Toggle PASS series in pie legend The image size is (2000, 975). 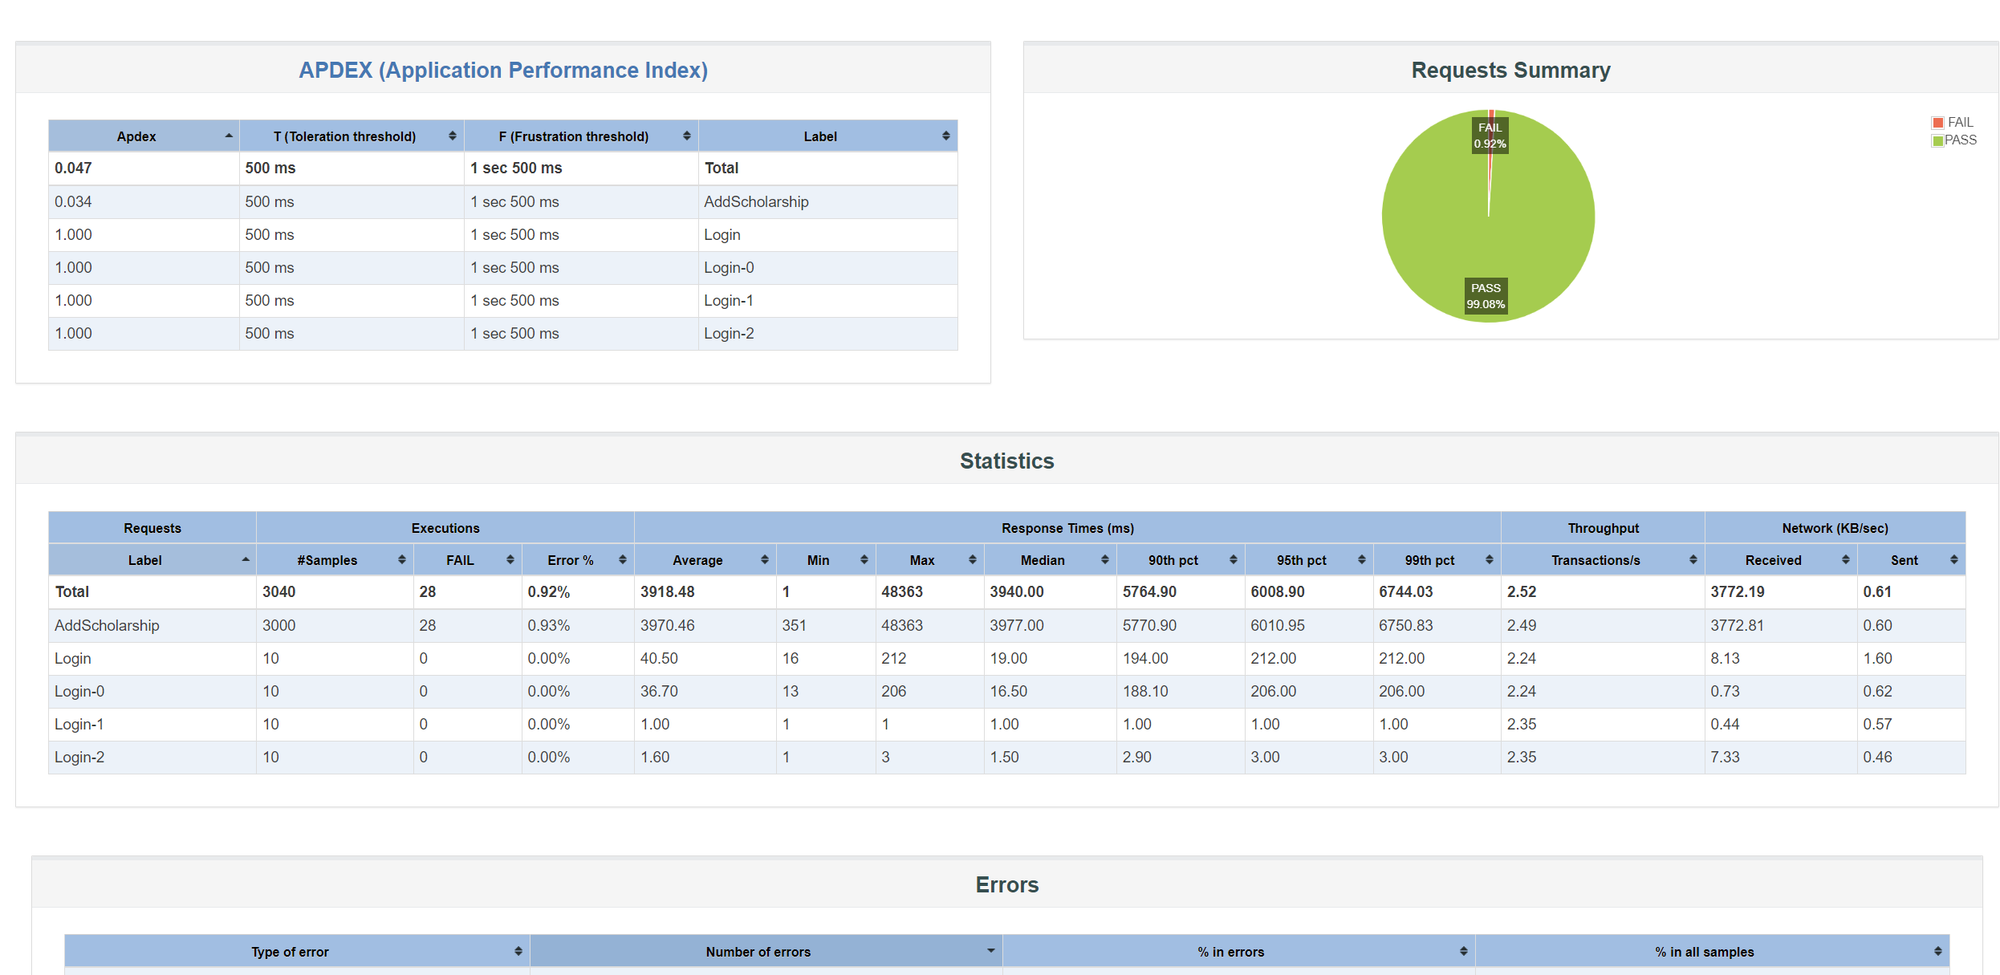(1954, 140)
